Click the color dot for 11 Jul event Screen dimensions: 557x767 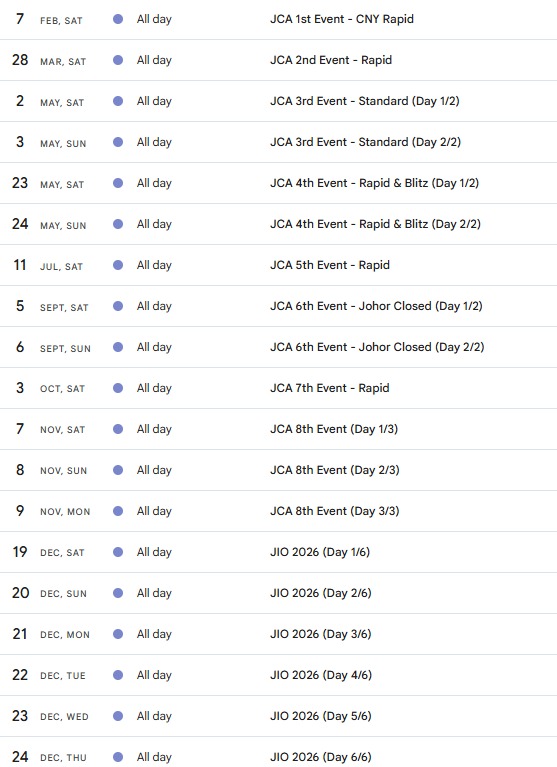pyautogui.click(x=118, y=265)
